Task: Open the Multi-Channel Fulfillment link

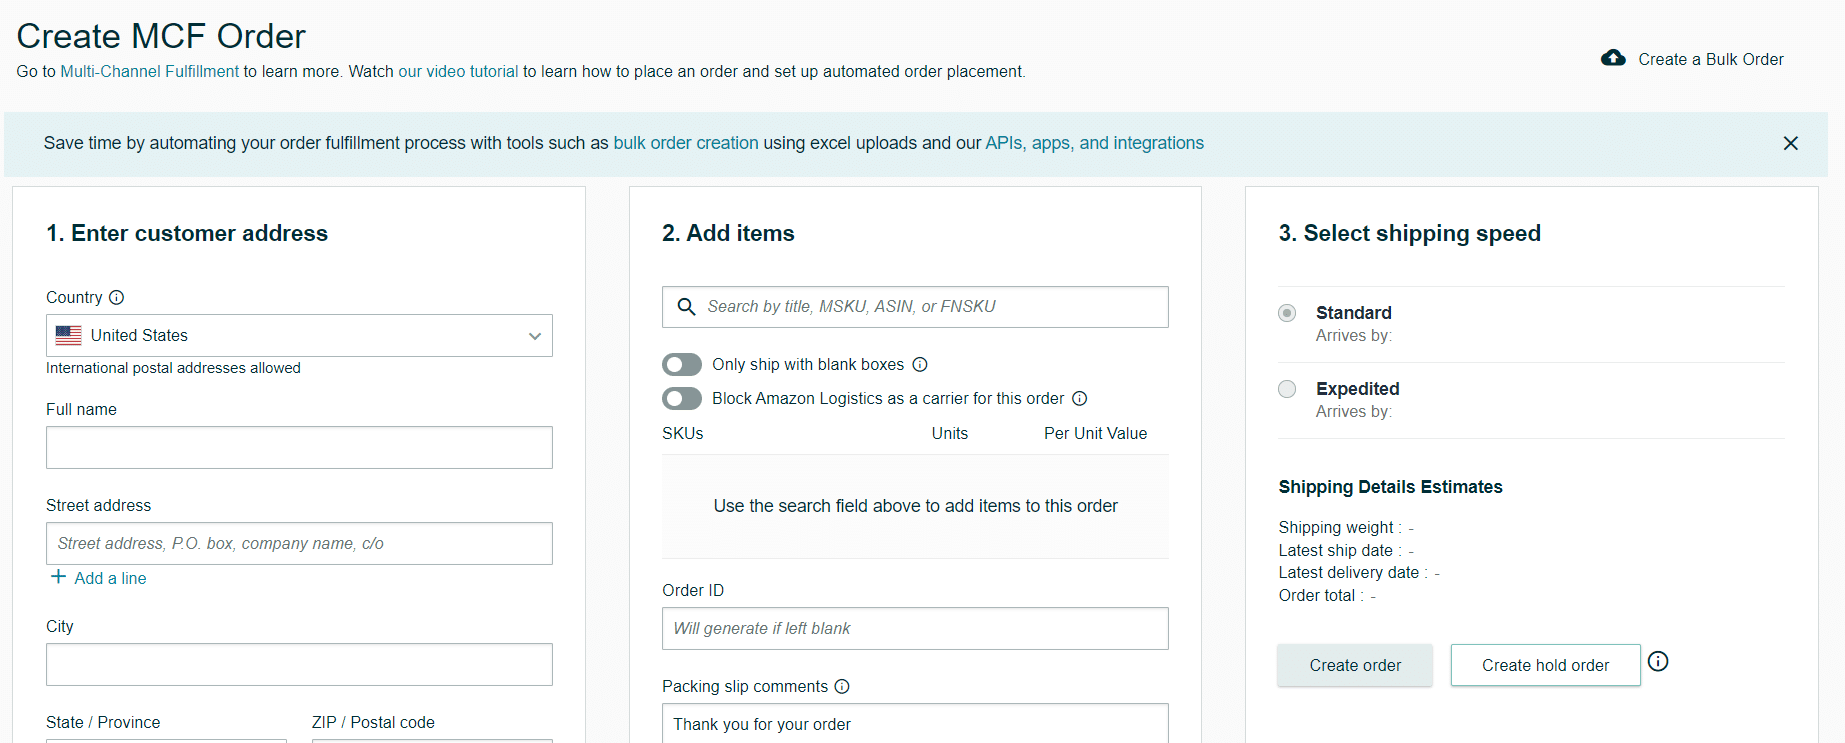Action: (x=150, y=71)
